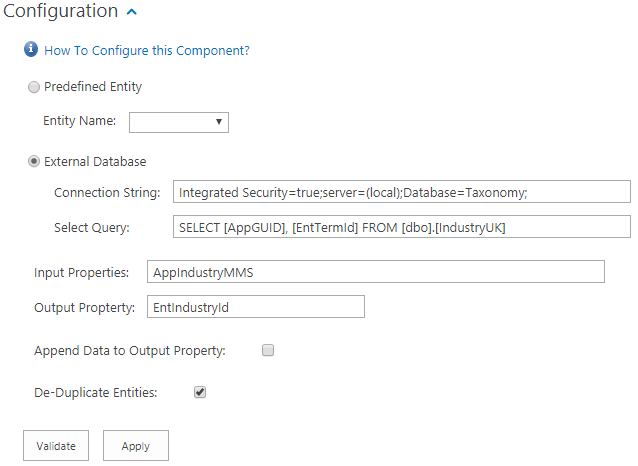Uncheck the De-Duplicate Entities checkbox

(x=200, y=393)
